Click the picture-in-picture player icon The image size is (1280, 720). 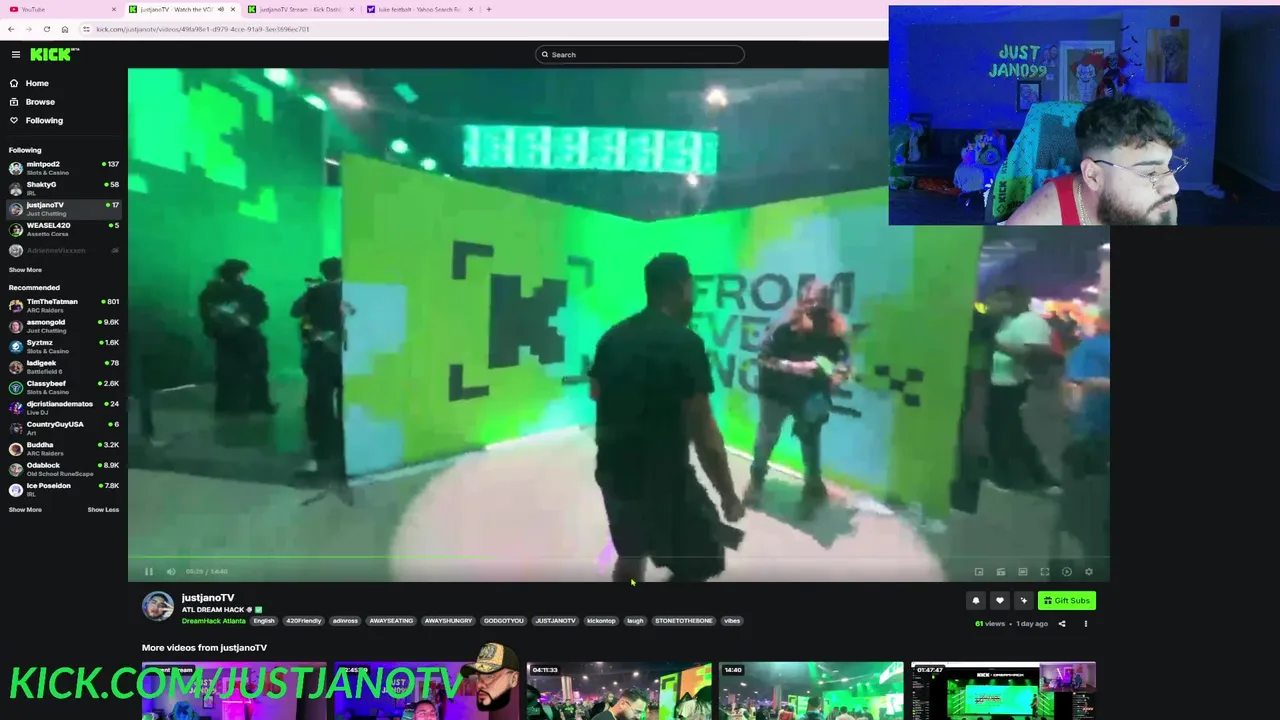coord(979,572)
